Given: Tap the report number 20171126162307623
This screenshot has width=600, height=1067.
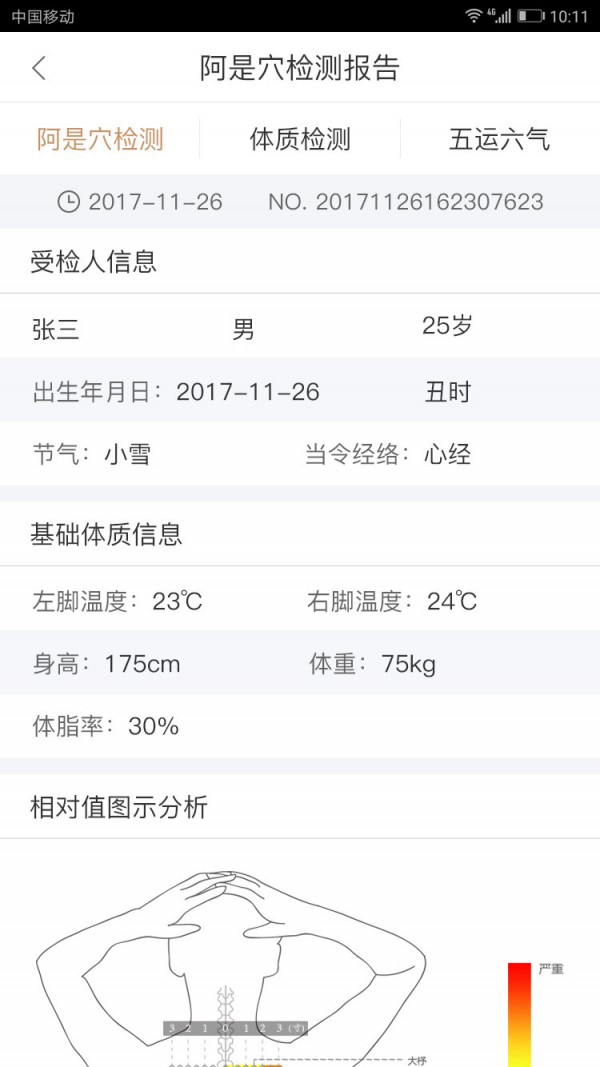Looking at the screenshot, I should (x=406, y=202).
